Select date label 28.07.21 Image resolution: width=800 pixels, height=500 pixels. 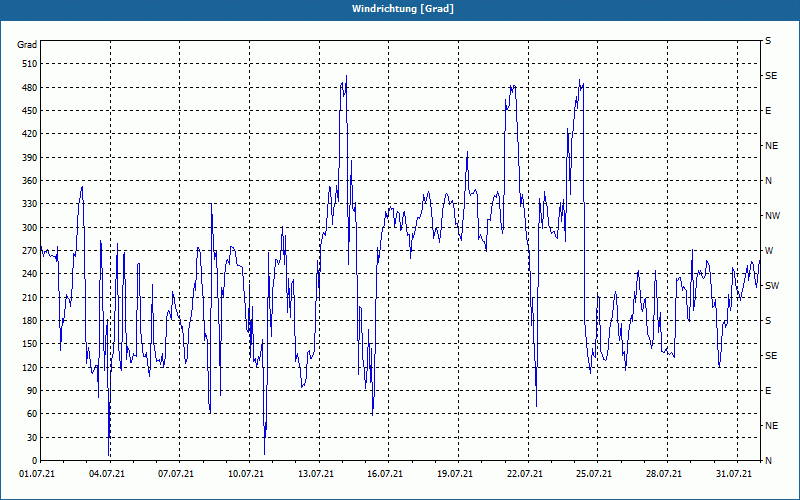pos(664,474)
